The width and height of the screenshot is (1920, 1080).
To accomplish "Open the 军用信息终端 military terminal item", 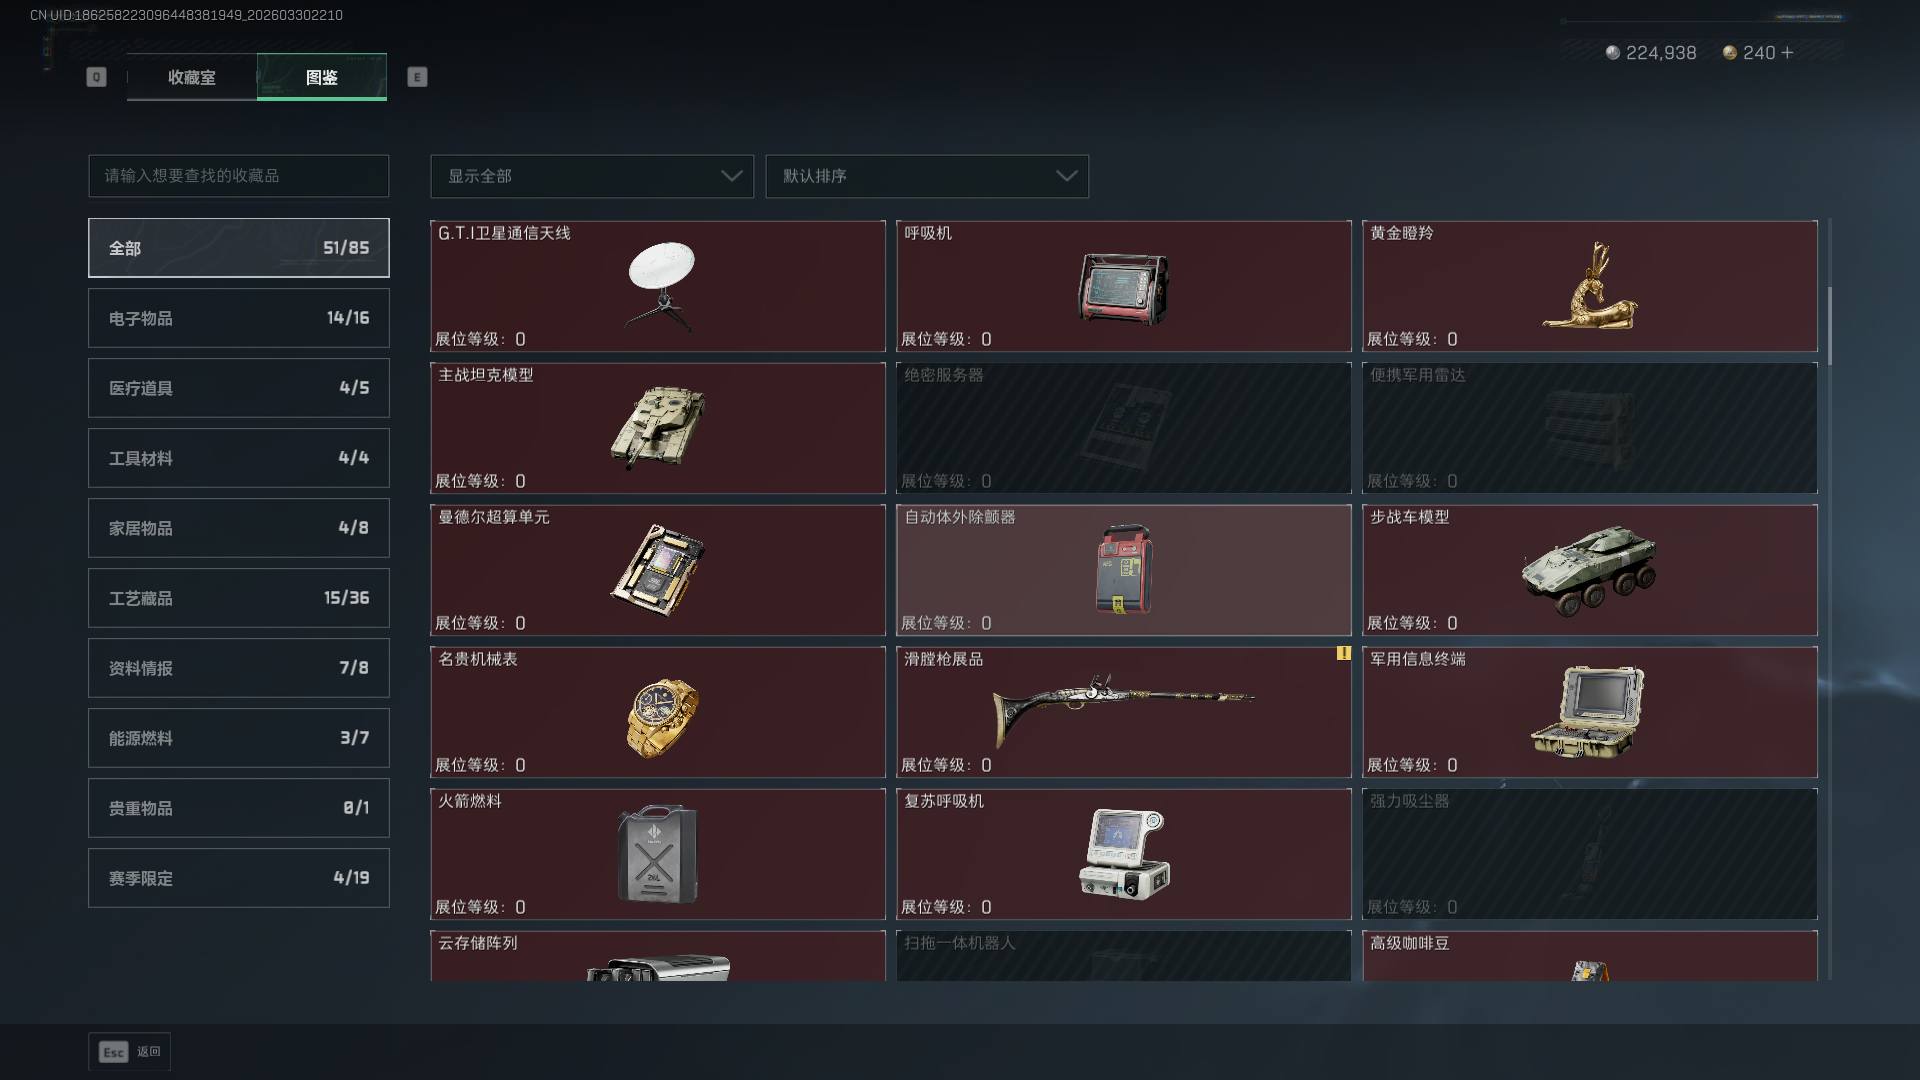I will 1589,712.
